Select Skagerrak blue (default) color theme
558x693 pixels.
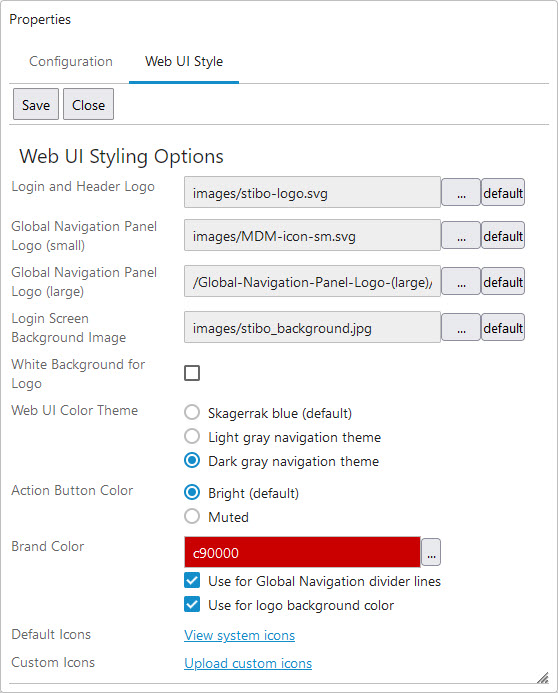(x=192, y=412)
